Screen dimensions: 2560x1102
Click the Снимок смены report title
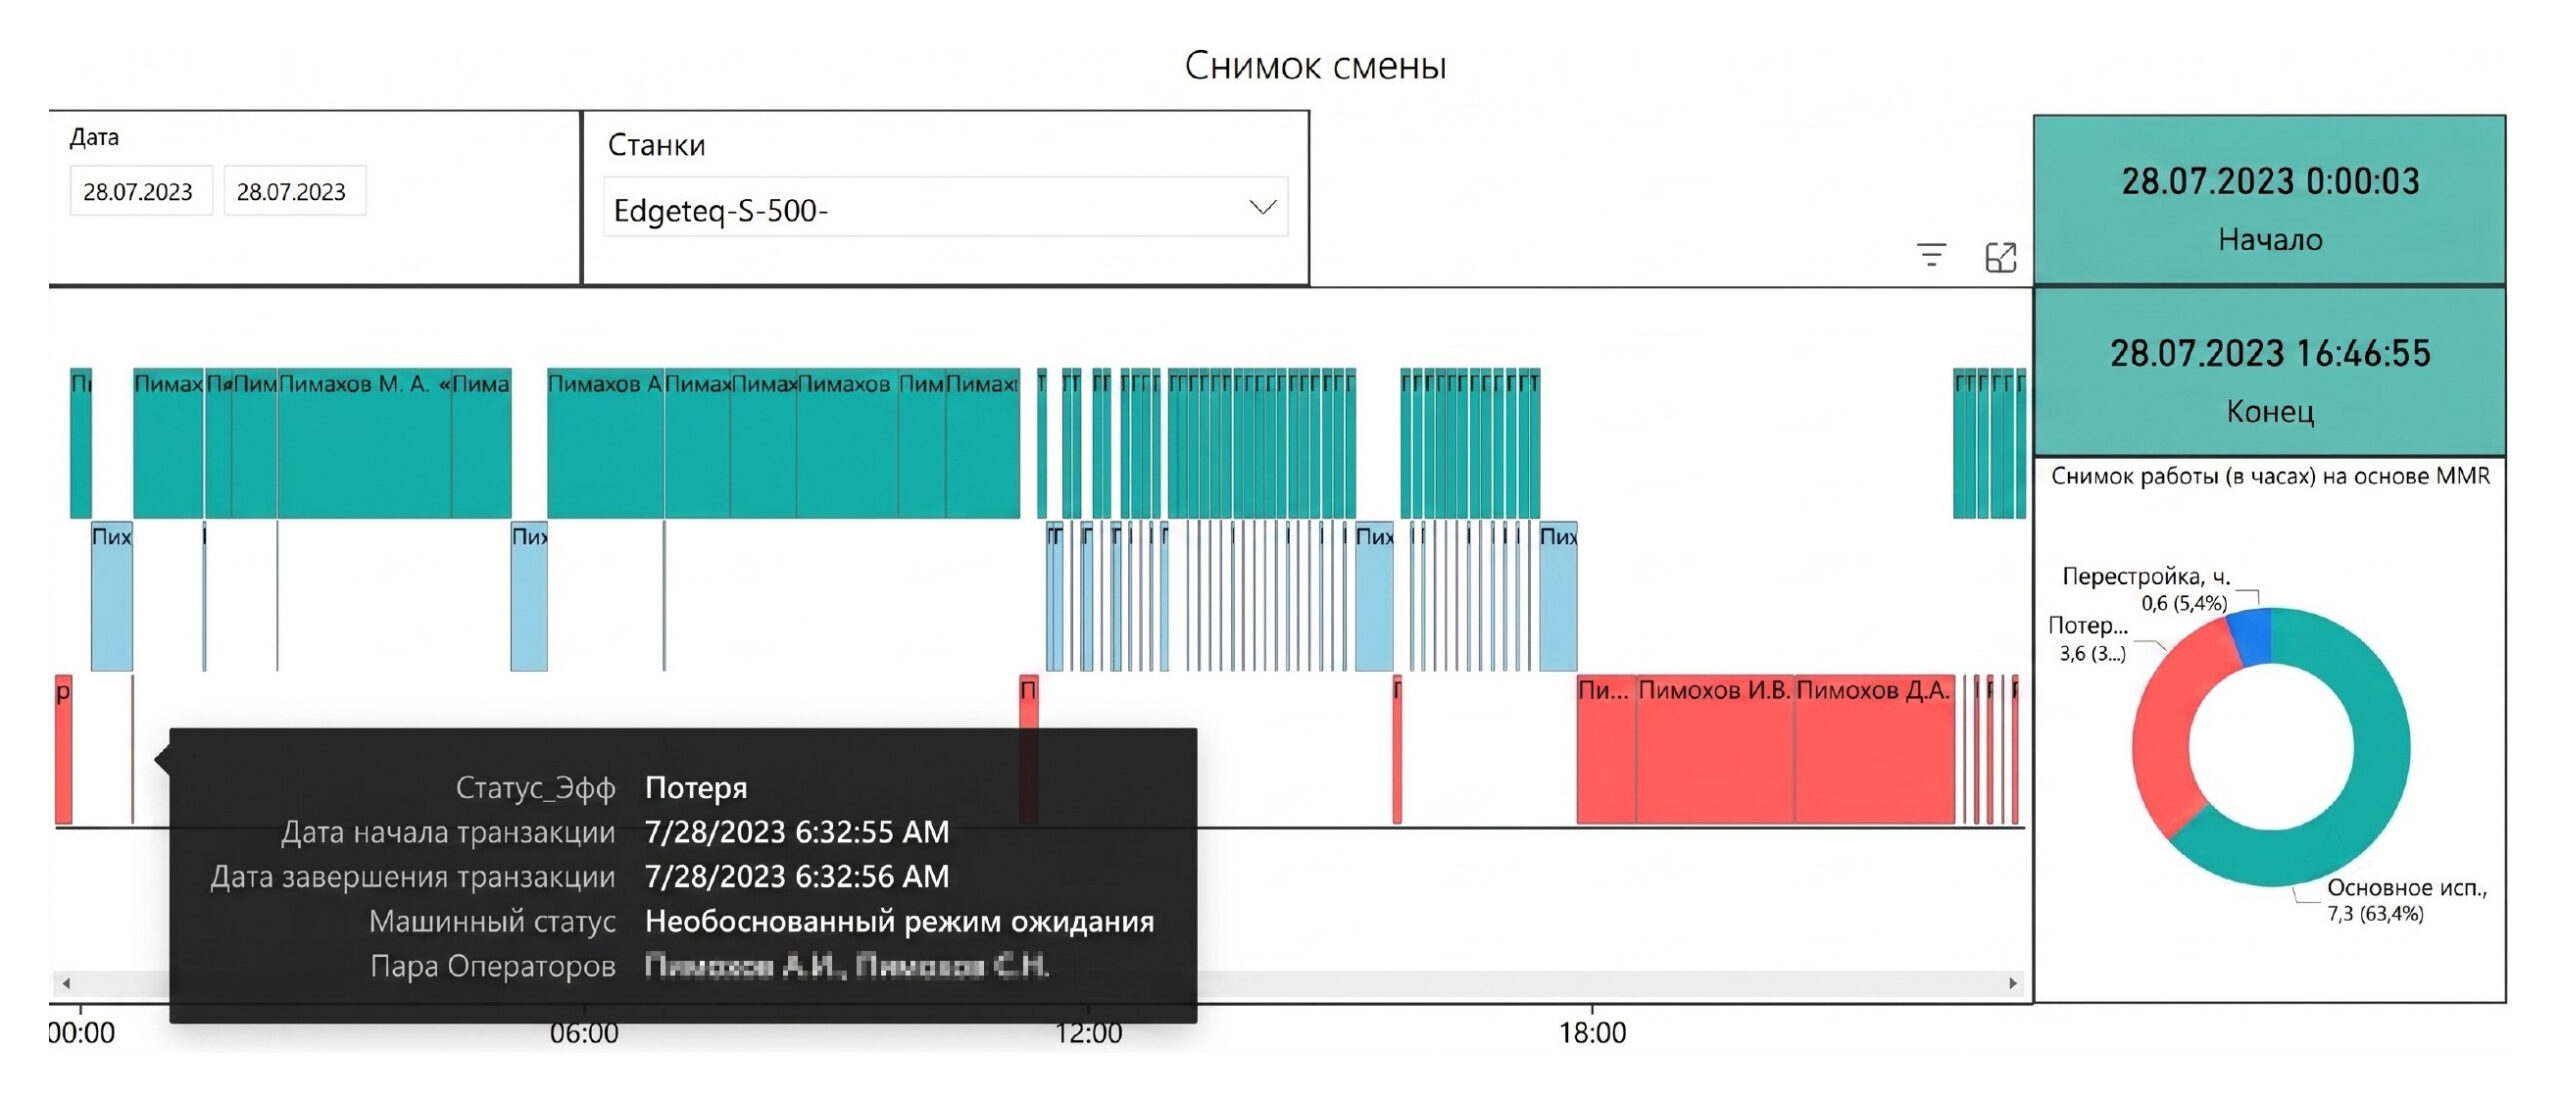point(1315,66)
